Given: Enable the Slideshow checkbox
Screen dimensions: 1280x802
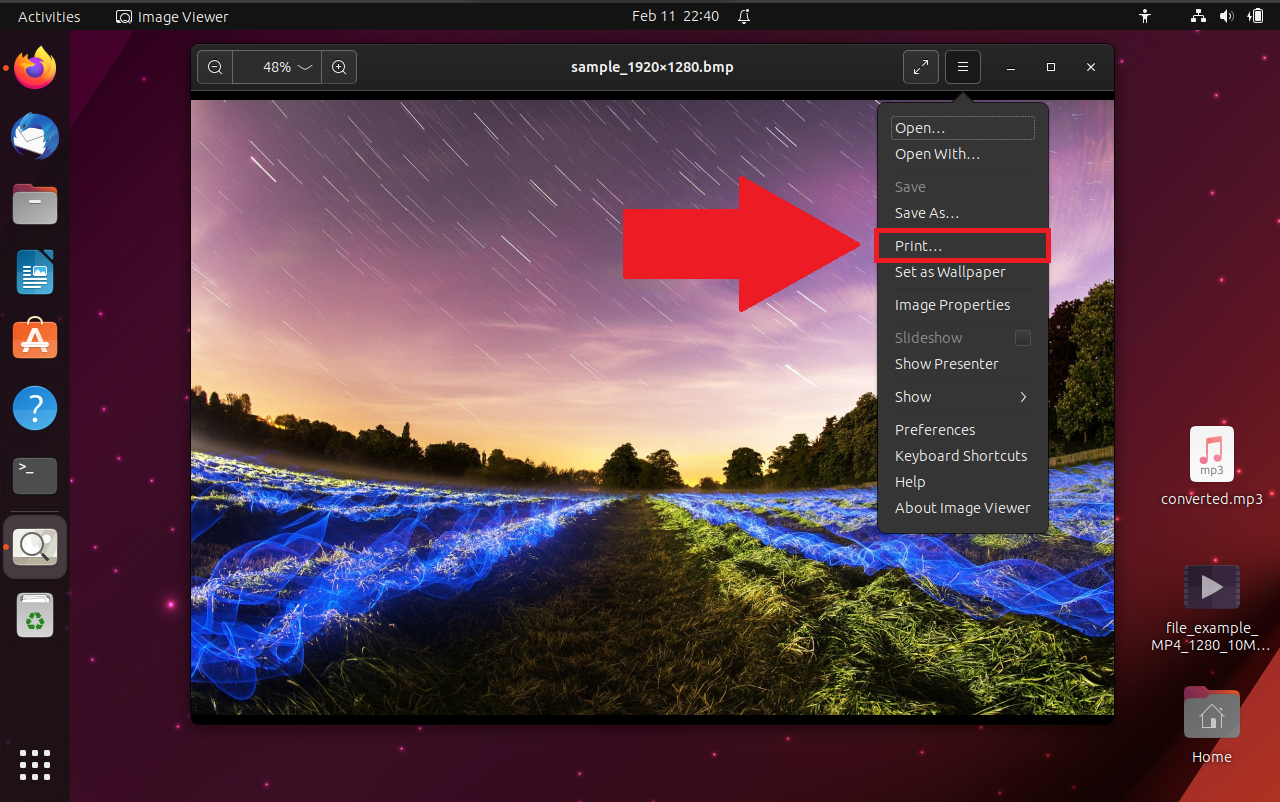Looking at the screenshot, I should (1022, 338).
